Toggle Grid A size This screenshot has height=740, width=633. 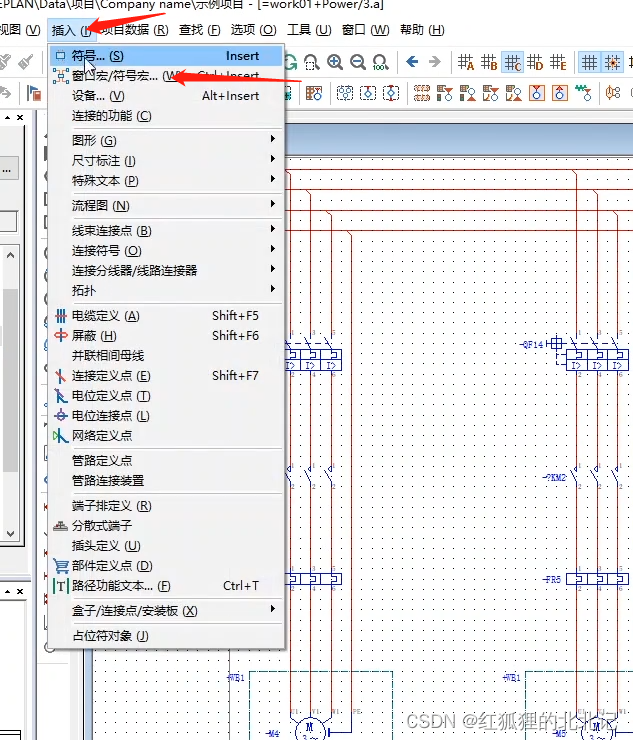click(466, 62)
